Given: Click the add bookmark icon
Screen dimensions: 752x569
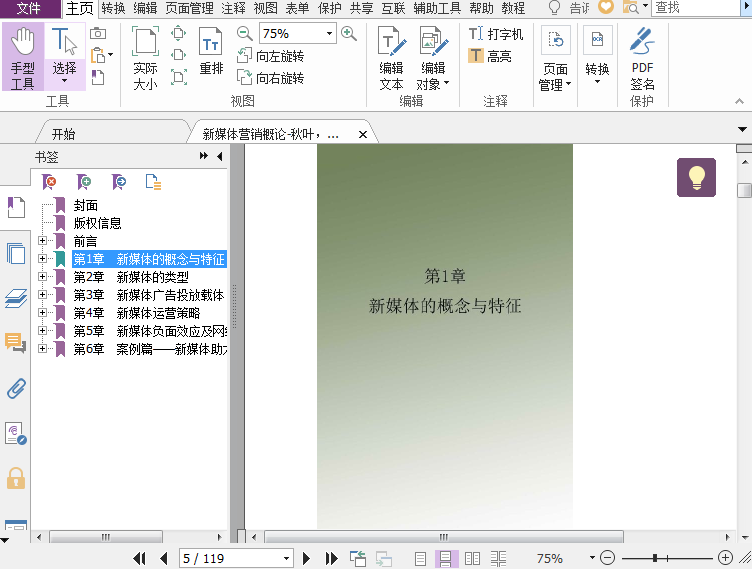Looking at the screenshot, I should click(84, 182).
